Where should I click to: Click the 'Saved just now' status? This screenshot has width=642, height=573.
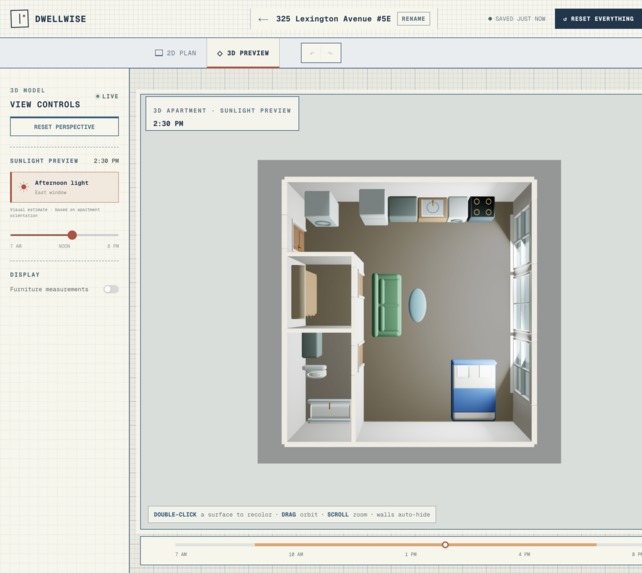(517, 19)
